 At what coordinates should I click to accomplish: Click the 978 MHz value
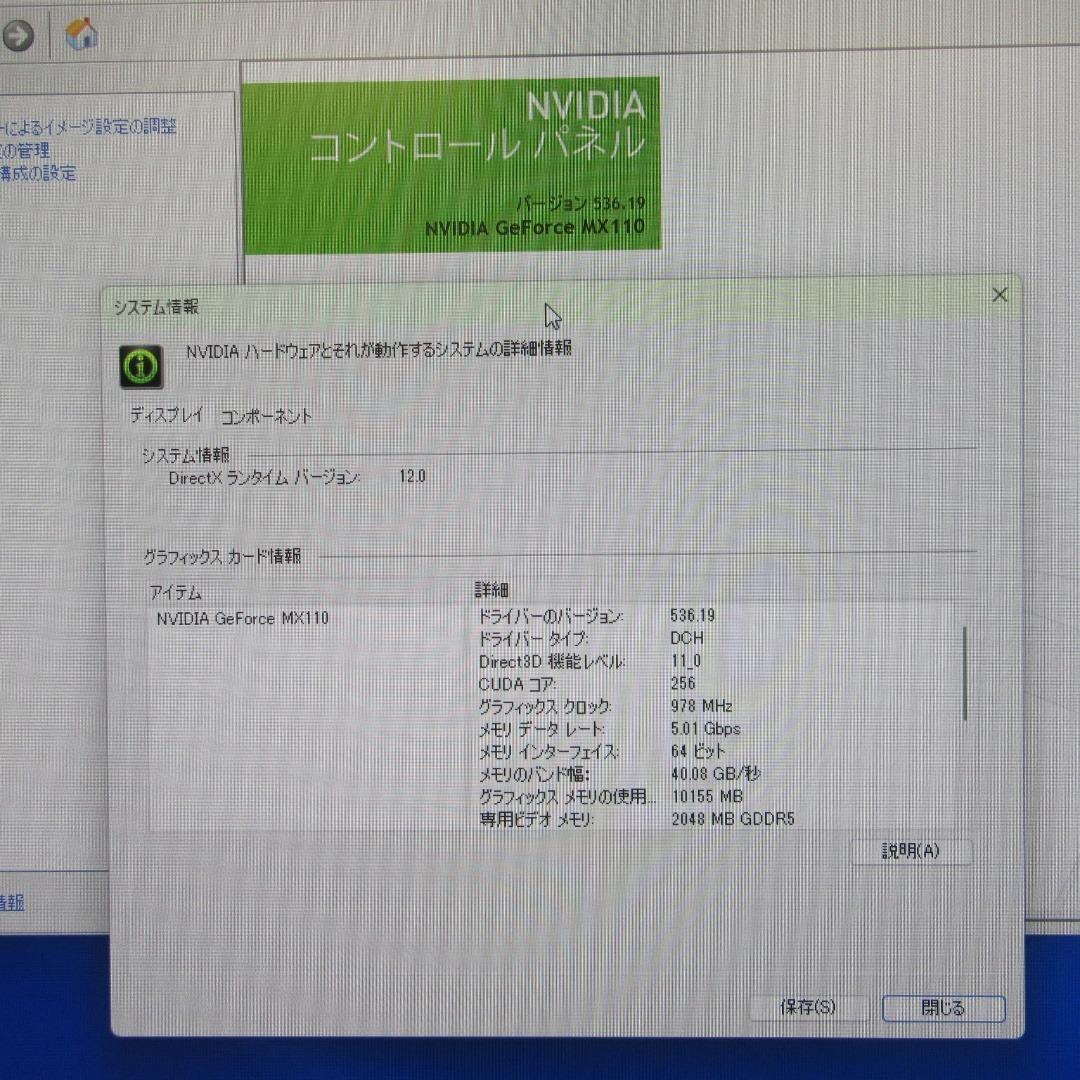(701, 706)
